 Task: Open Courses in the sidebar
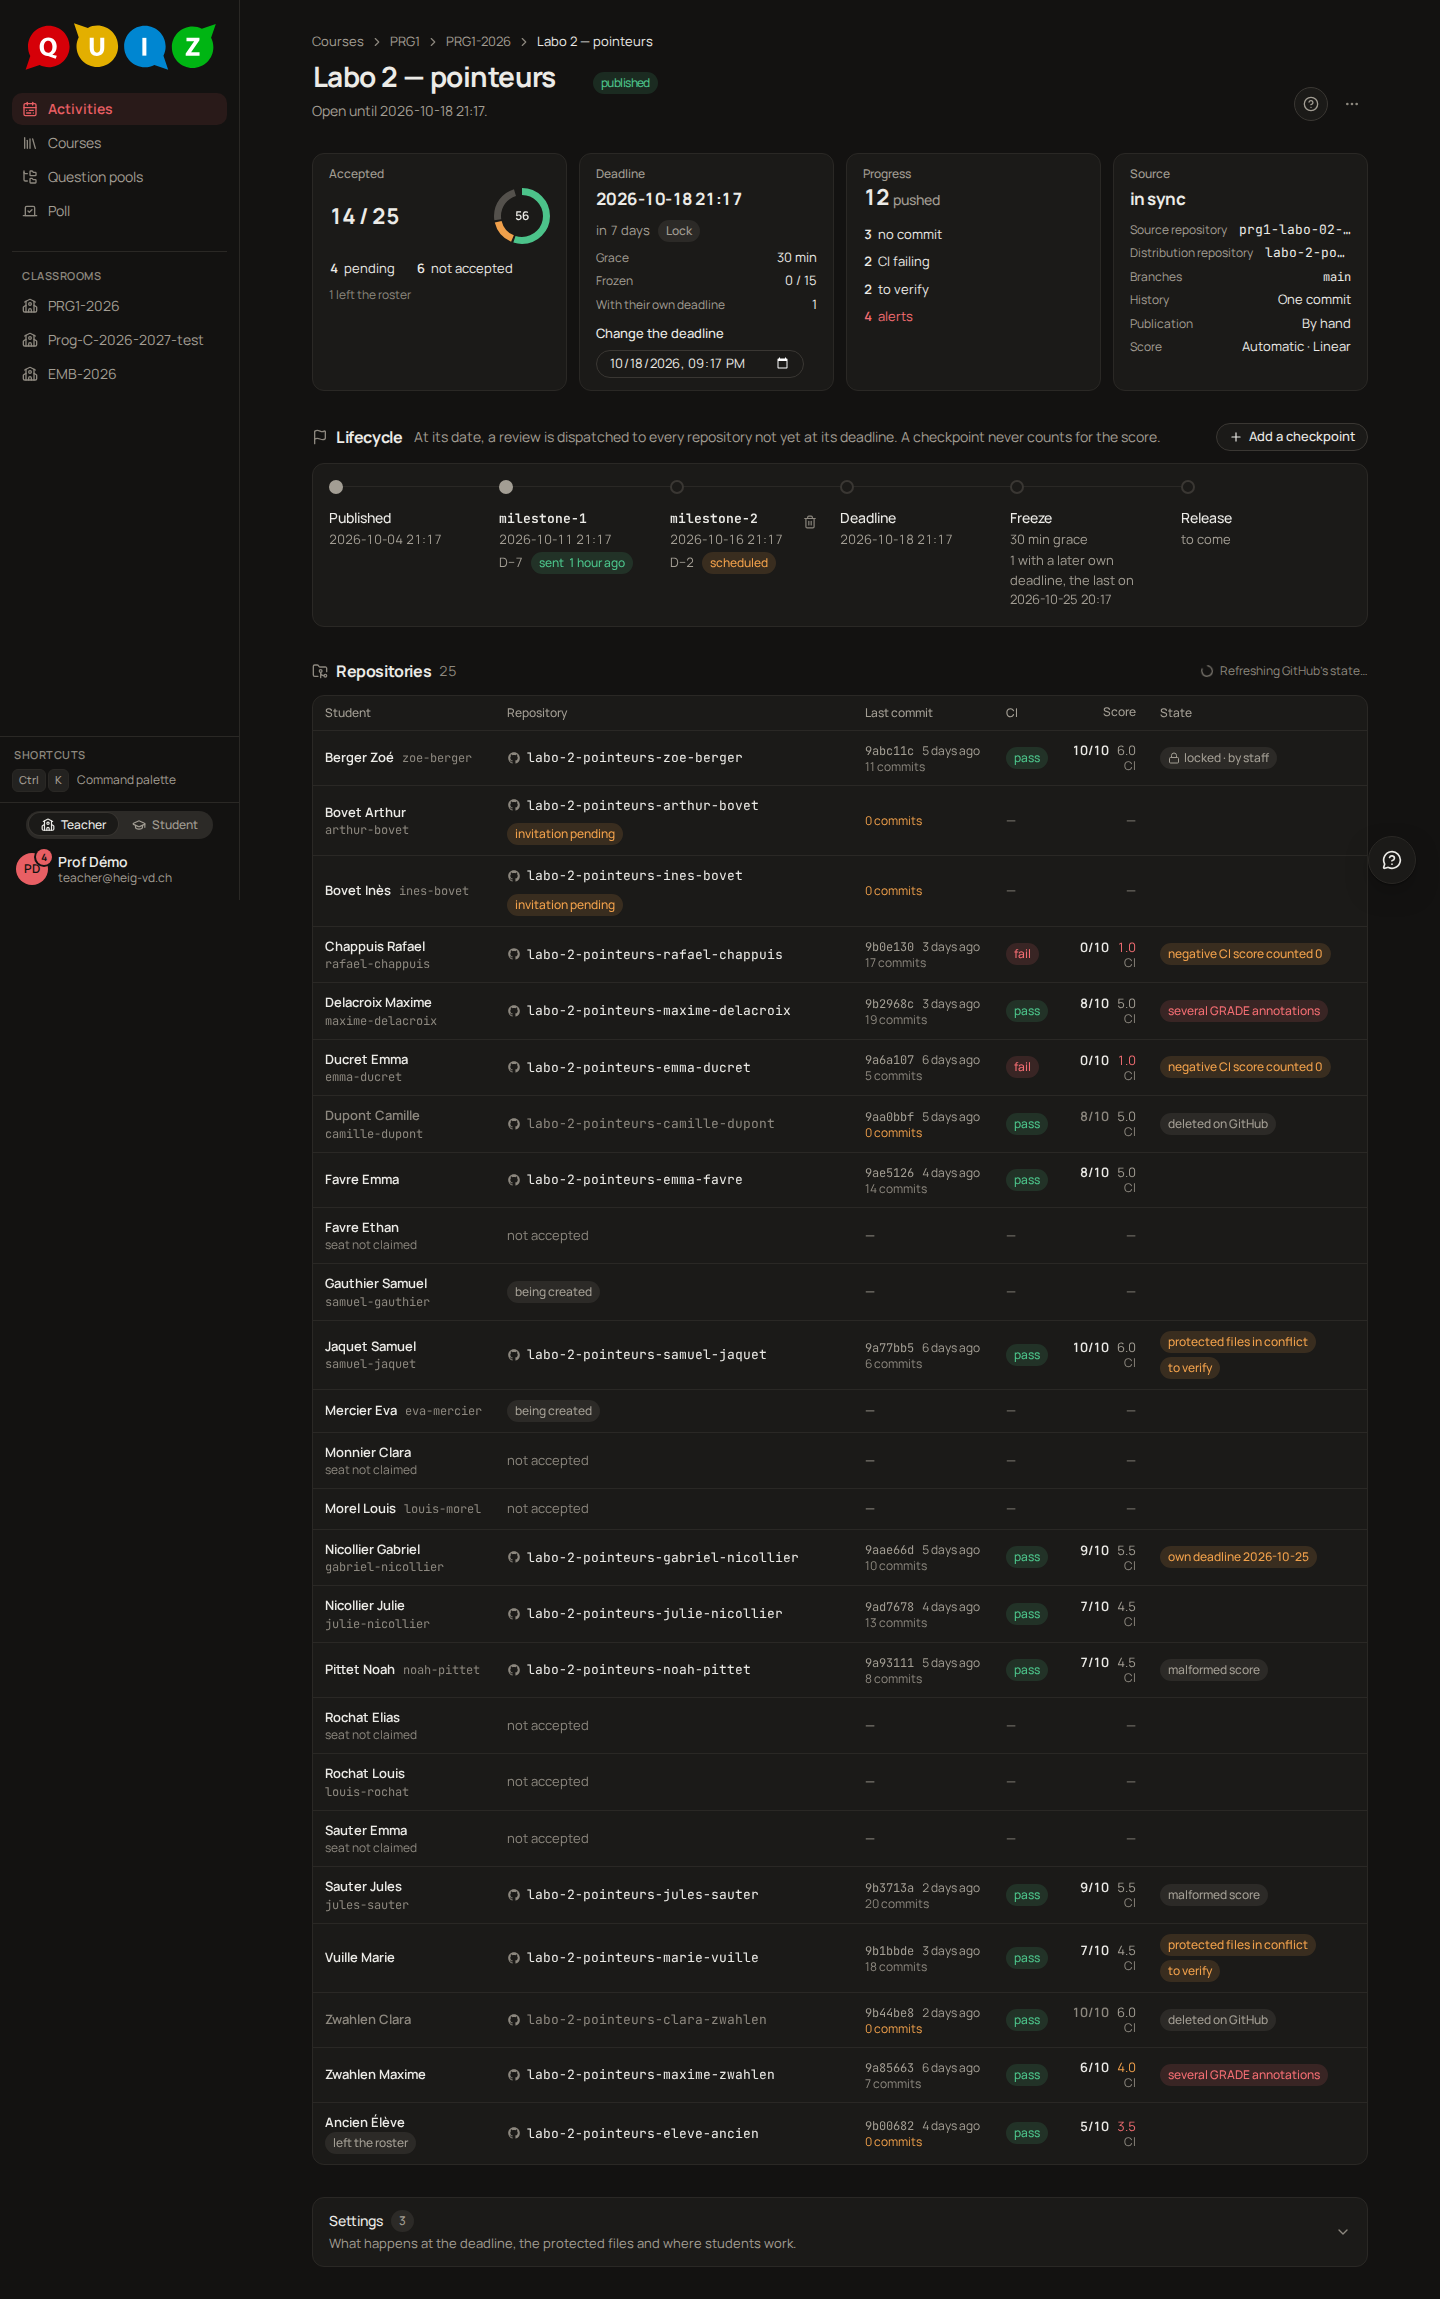(x=120, y=143)
